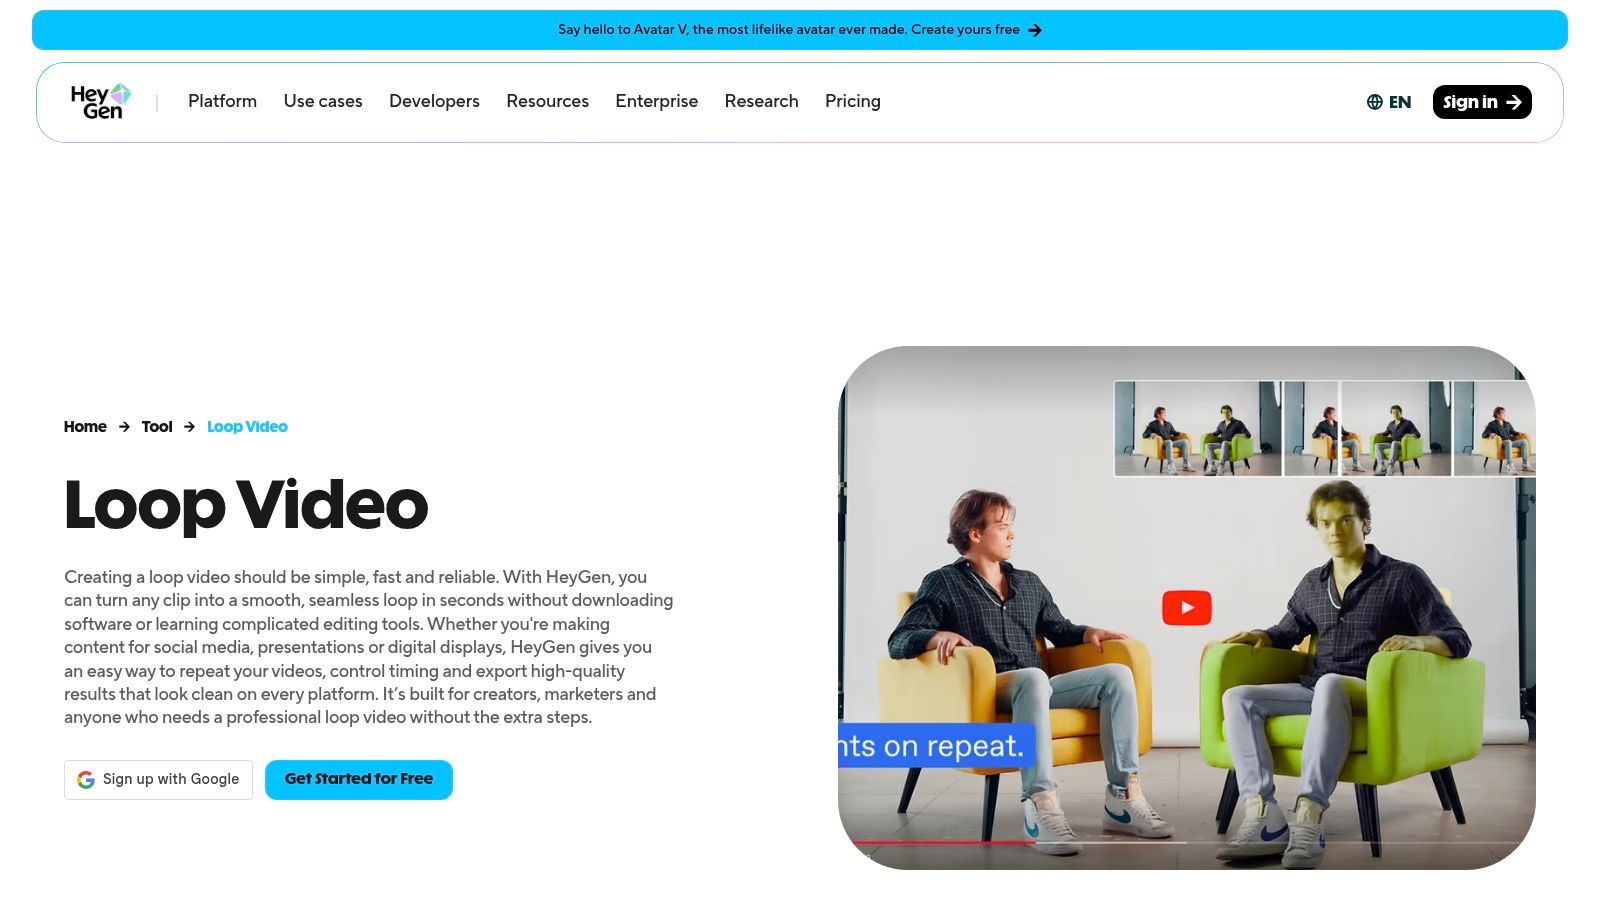This screenshot has width=1600, height=900.
Task: Click the Google logo icon
Action: coord(86,779)
